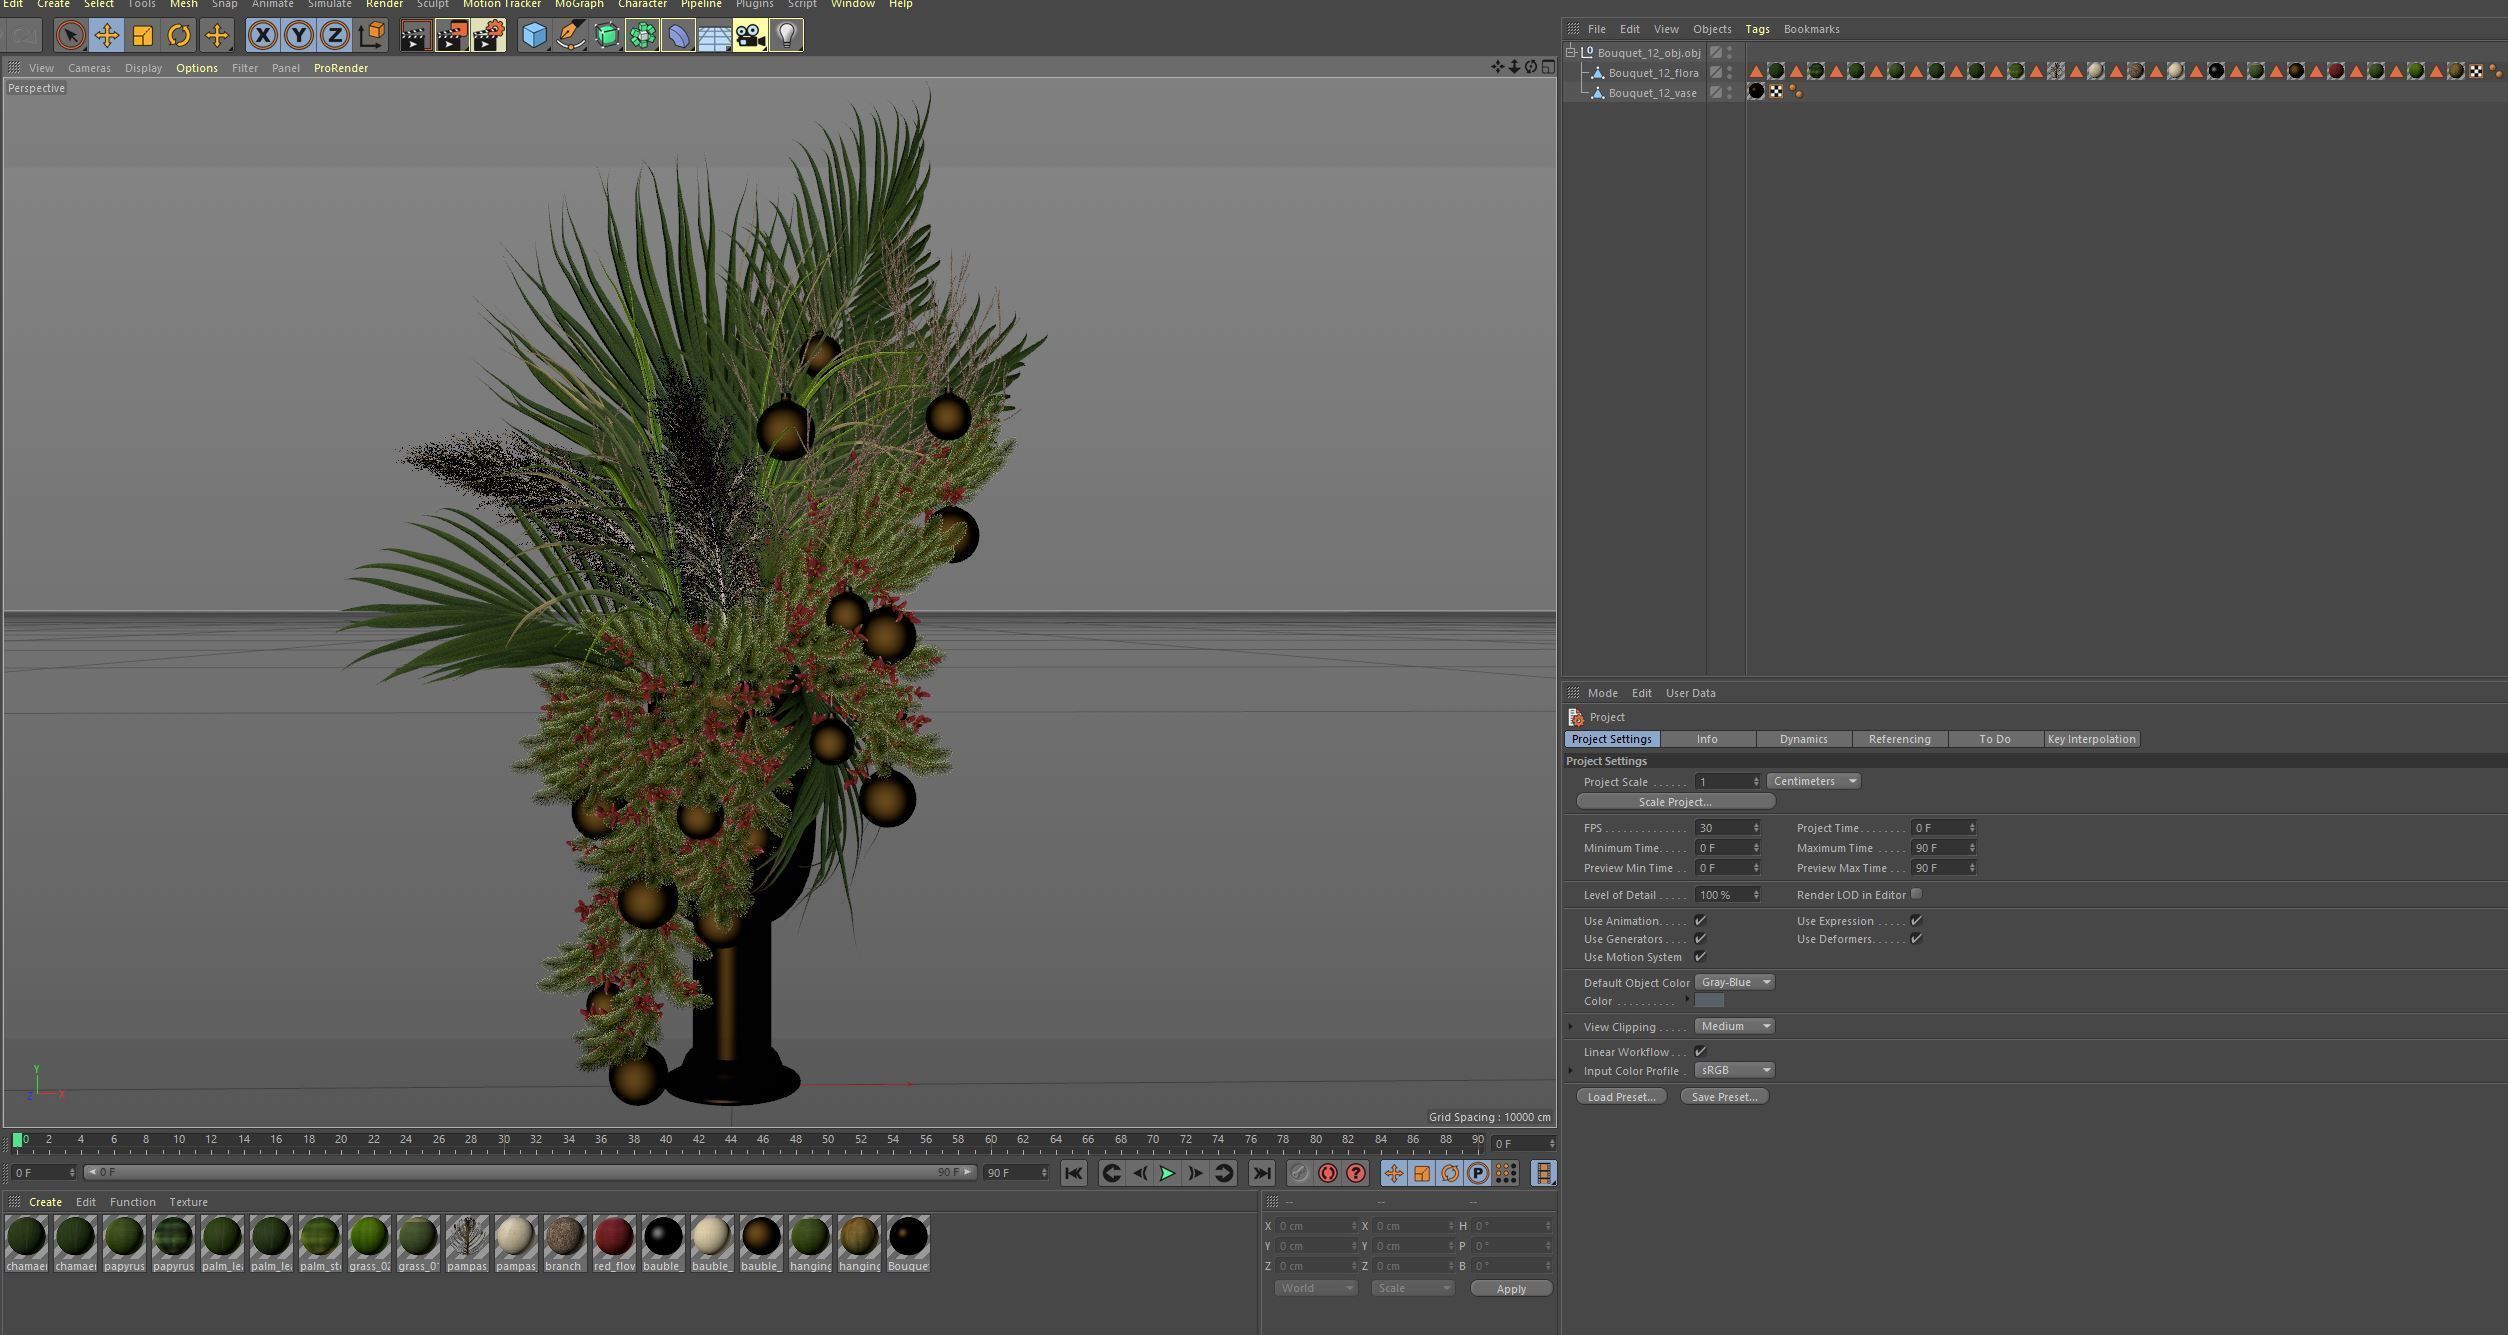2508x1335 pixels.
Task: Click the Default Object Color swatch
Action: click(1709, 1001)
